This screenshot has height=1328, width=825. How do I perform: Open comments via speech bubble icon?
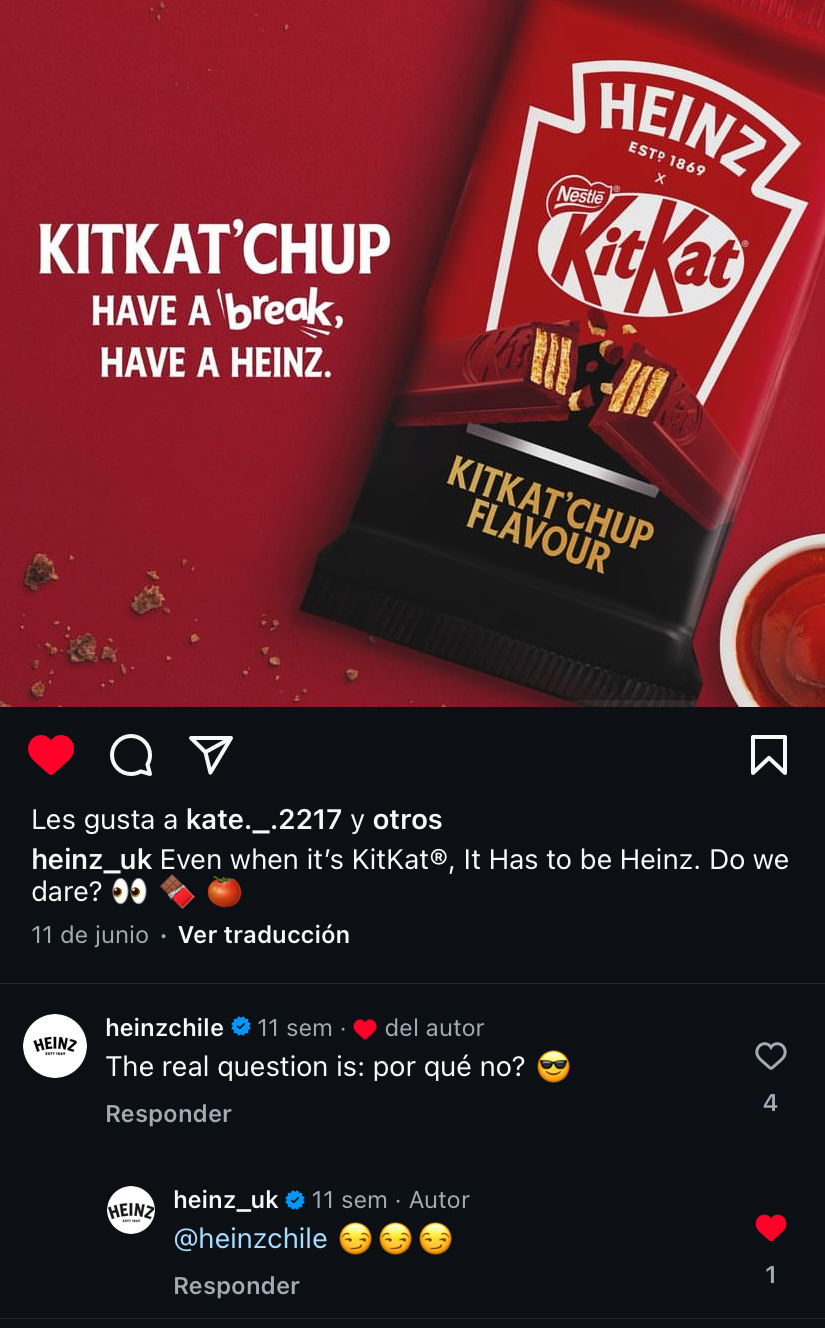pos(131,755)
